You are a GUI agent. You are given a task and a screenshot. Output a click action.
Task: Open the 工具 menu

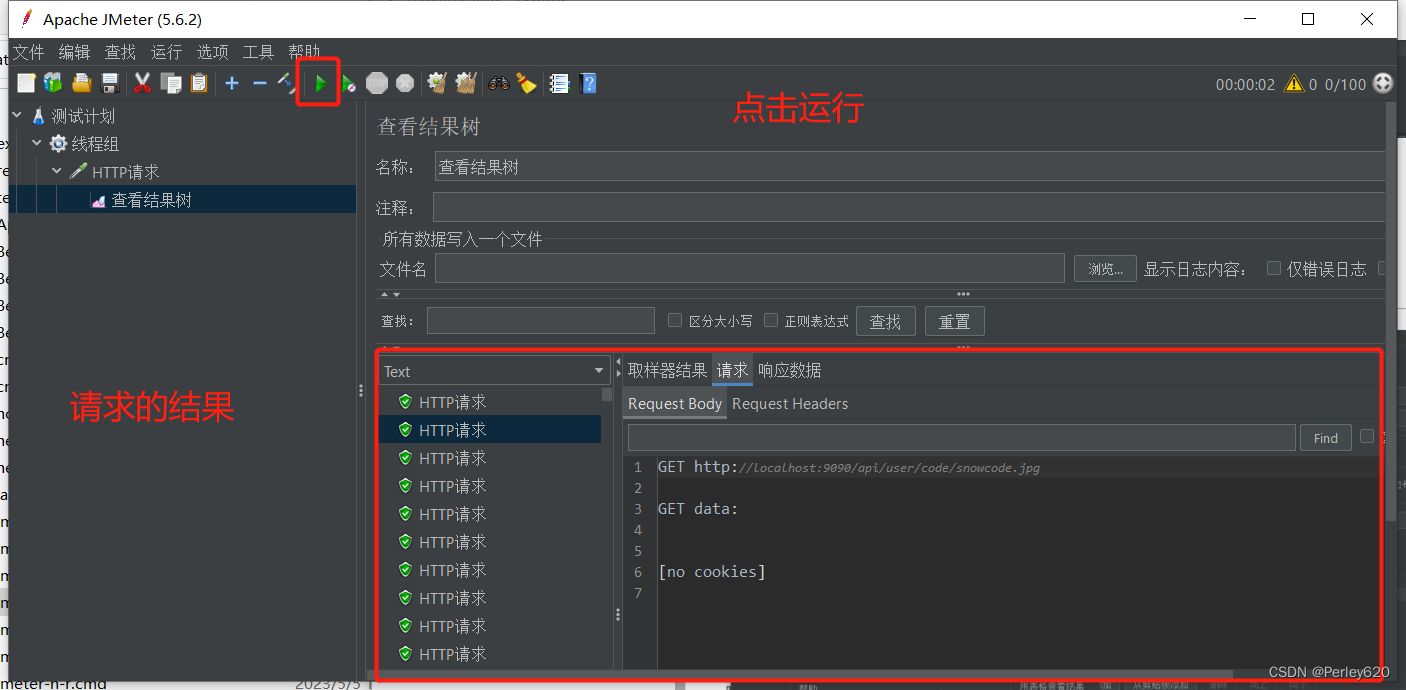click(x=258, y=52)
